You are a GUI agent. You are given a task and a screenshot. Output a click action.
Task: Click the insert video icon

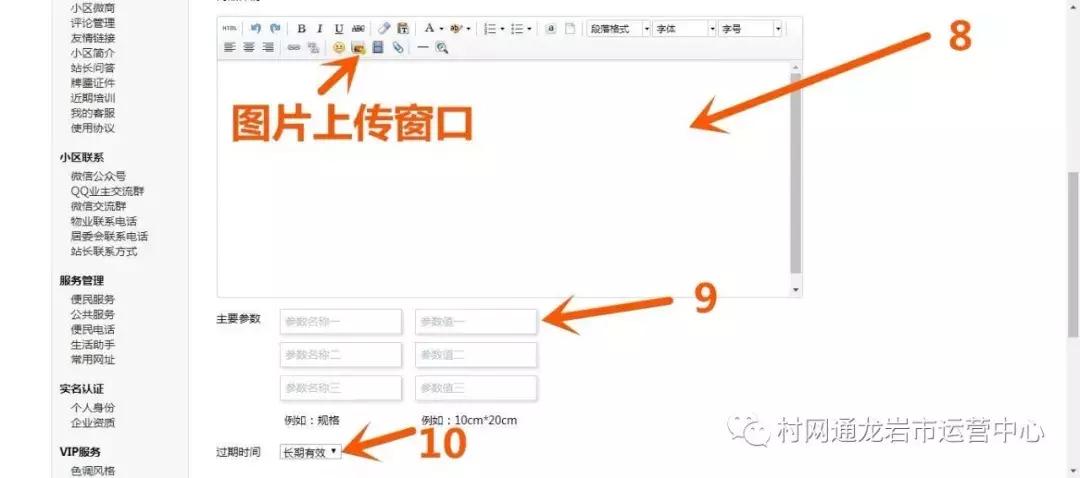[377, 48]
